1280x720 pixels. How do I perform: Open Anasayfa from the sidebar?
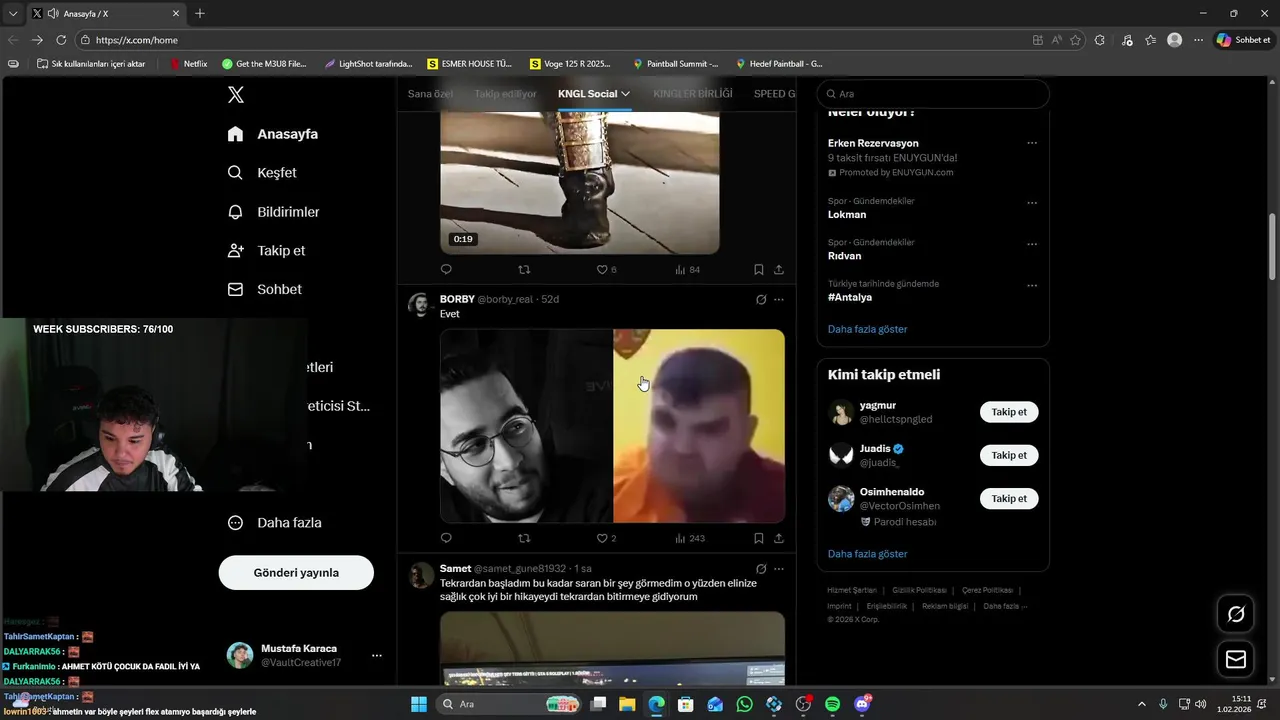(x=273, y=134)
